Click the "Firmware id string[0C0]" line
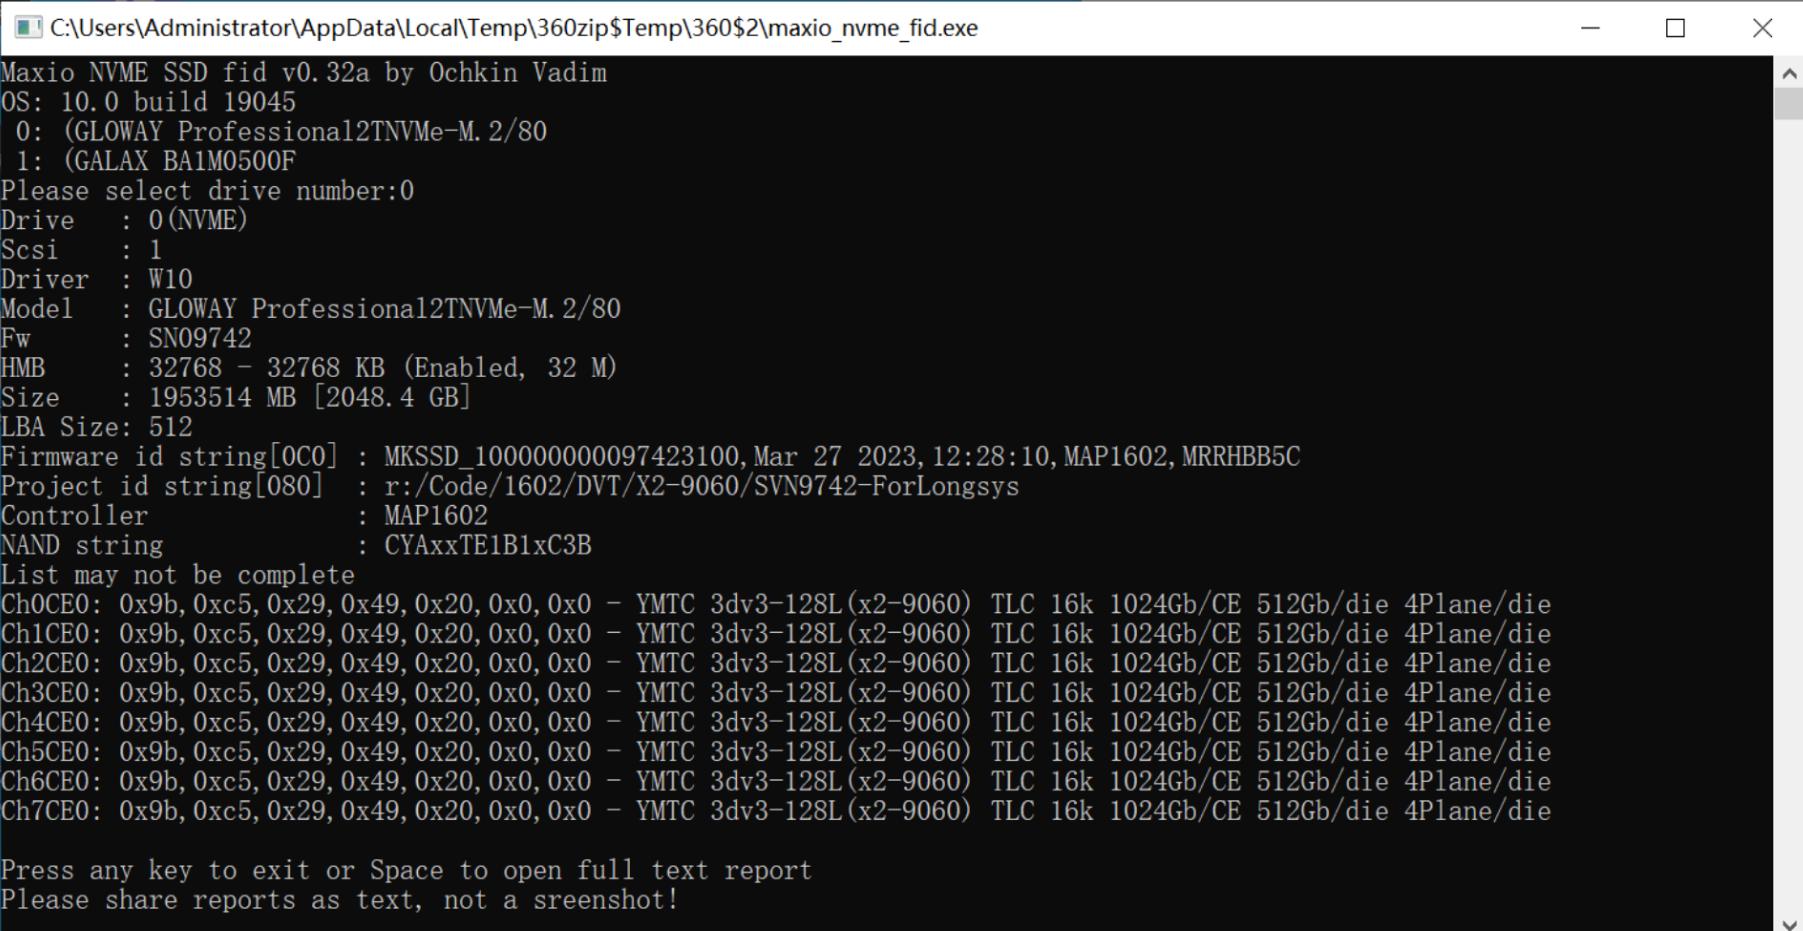The height and width of the screenshot is (931, 1803). 651,457
